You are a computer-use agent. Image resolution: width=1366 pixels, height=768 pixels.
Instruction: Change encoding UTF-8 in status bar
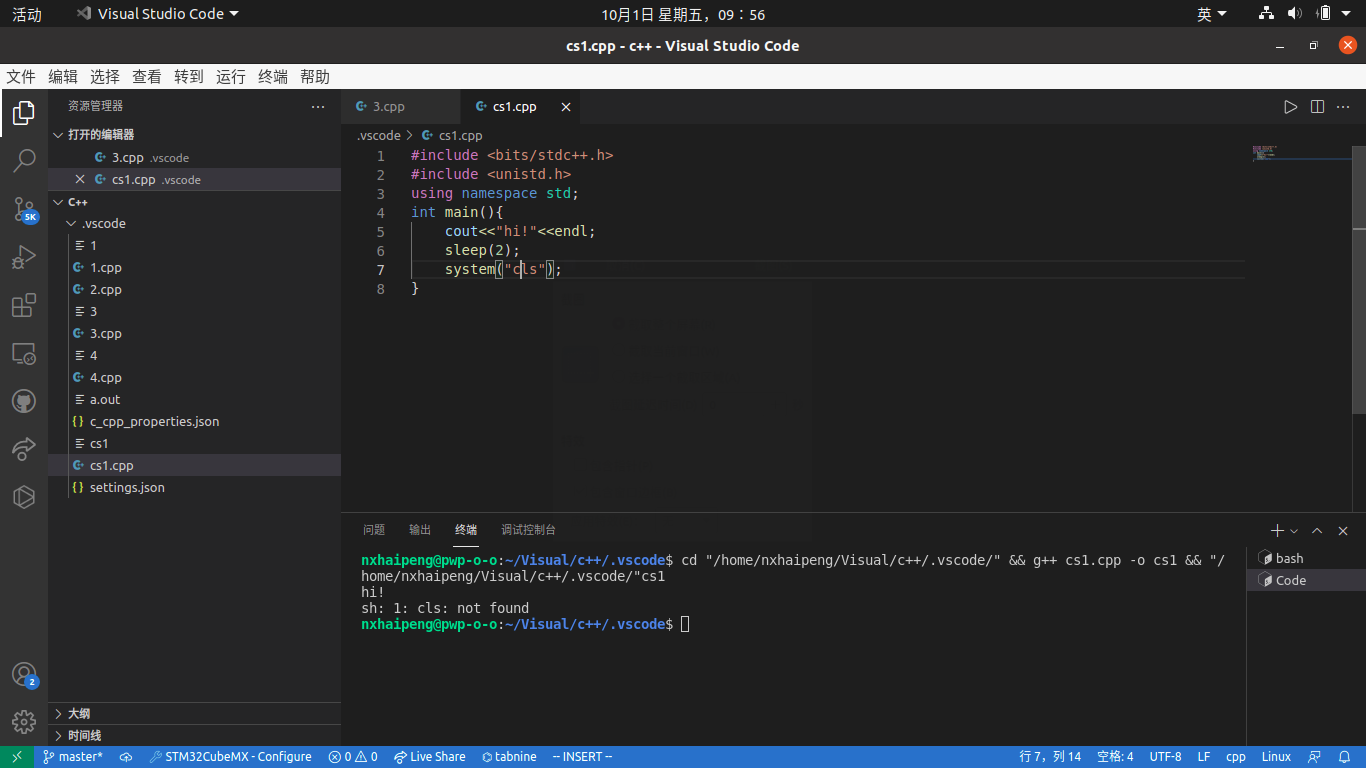(x=1165, y=757)
